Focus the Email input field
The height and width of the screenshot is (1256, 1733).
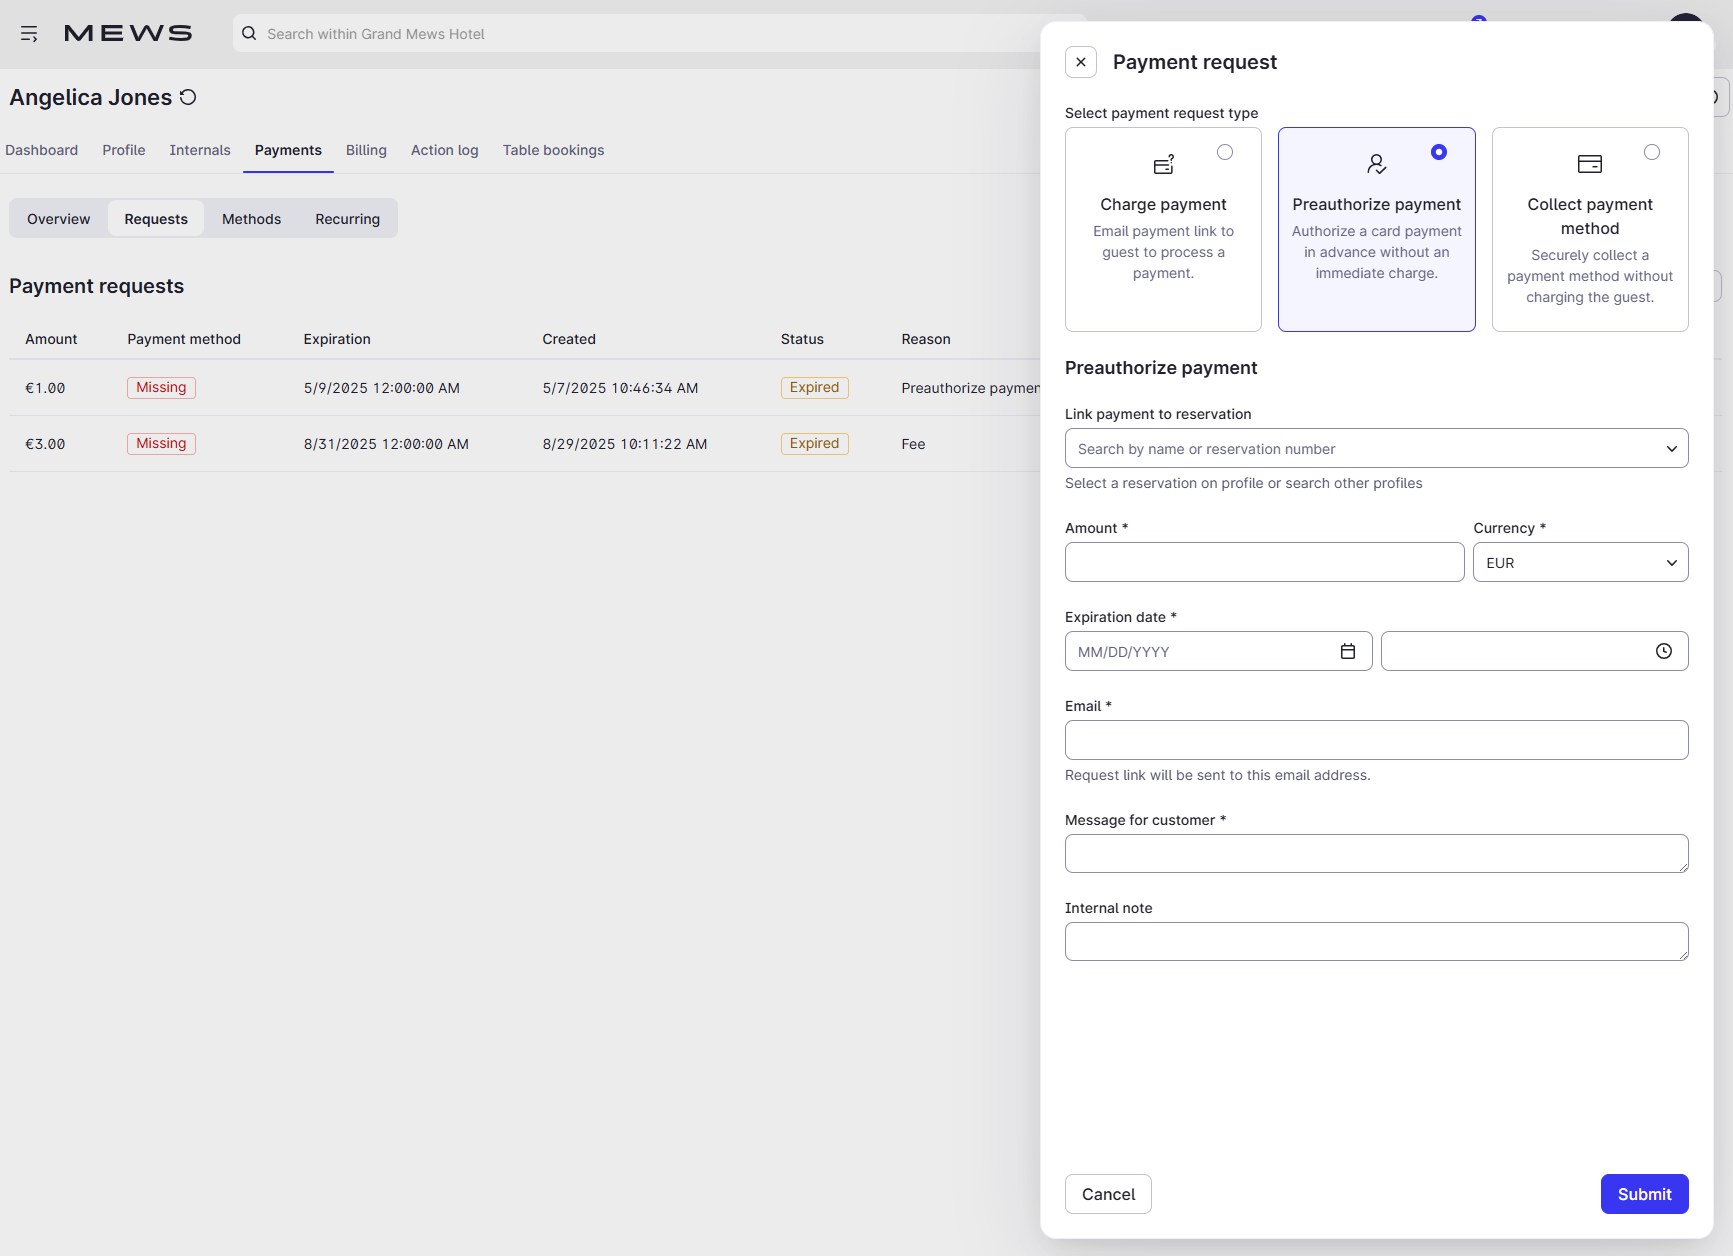tap(1377, 740)
